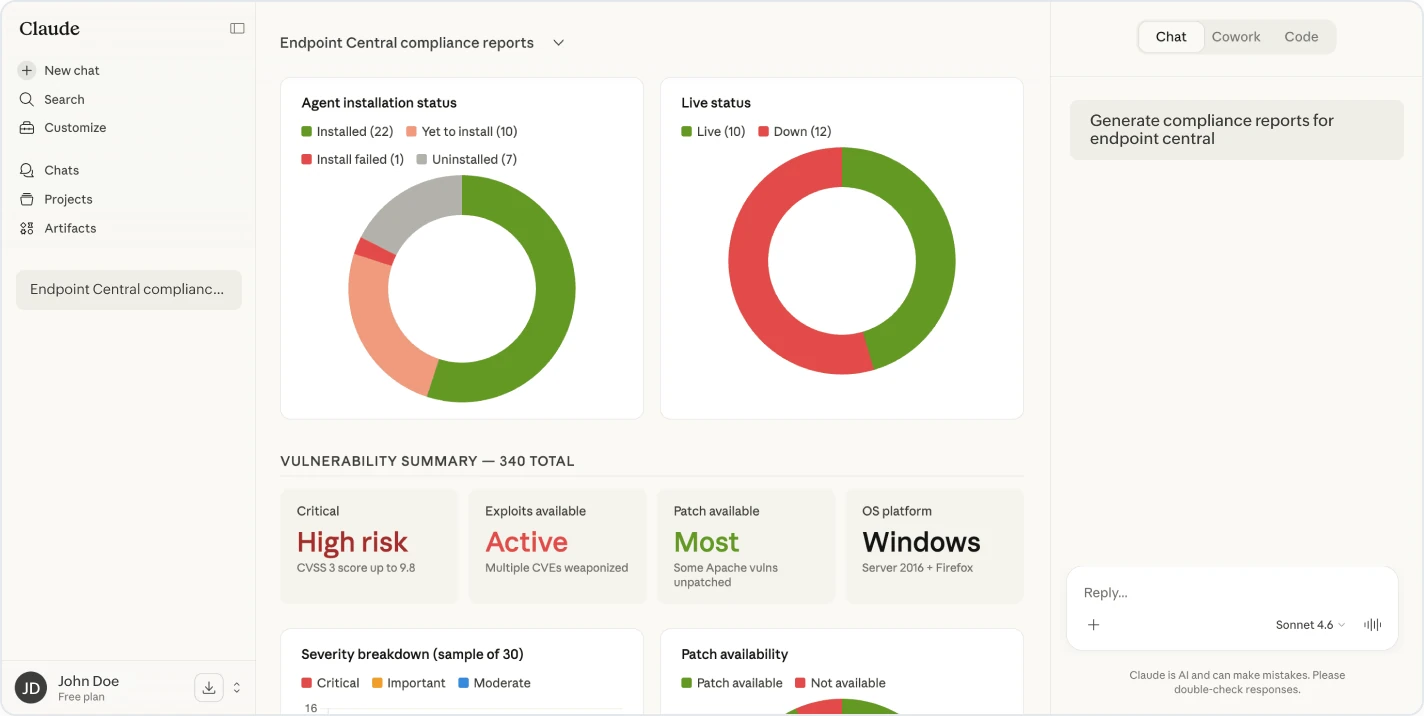The width and height of the screenshot is (1424, 716).
Task: Click the Chats bubble icon
Action: (x=27, y=171)
